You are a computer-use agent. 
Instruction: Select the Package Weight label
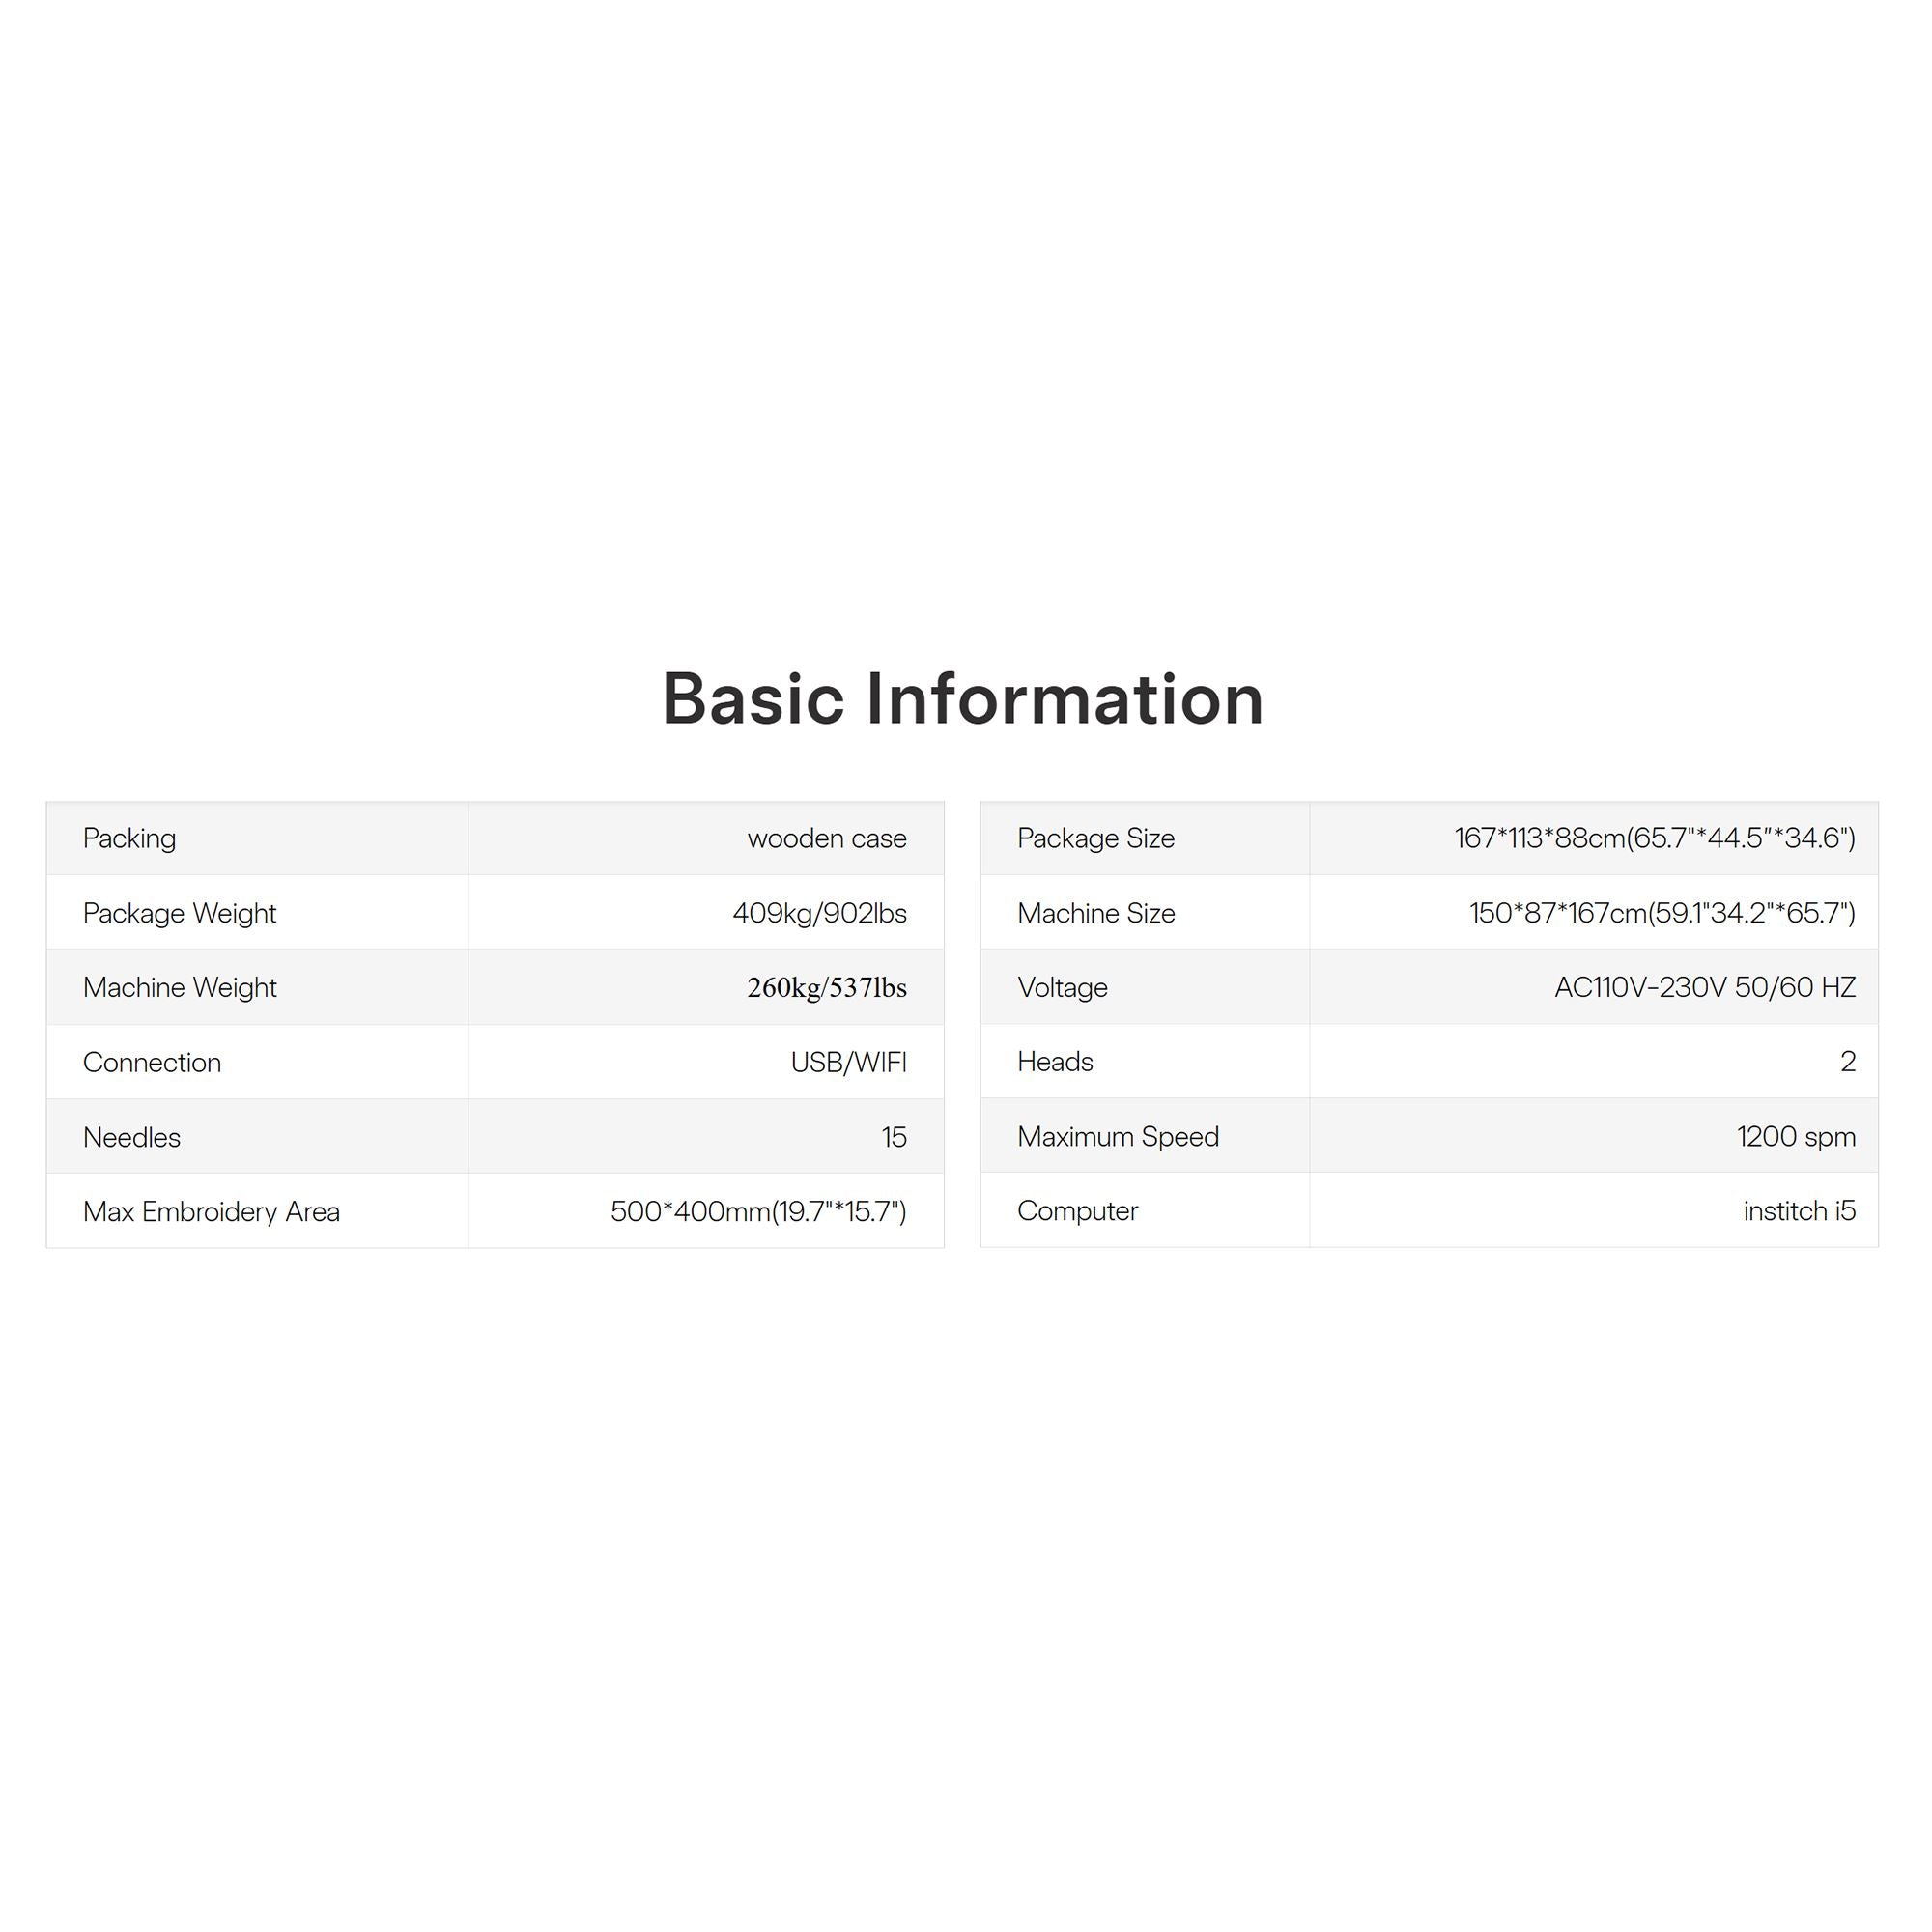pos(179,913)
